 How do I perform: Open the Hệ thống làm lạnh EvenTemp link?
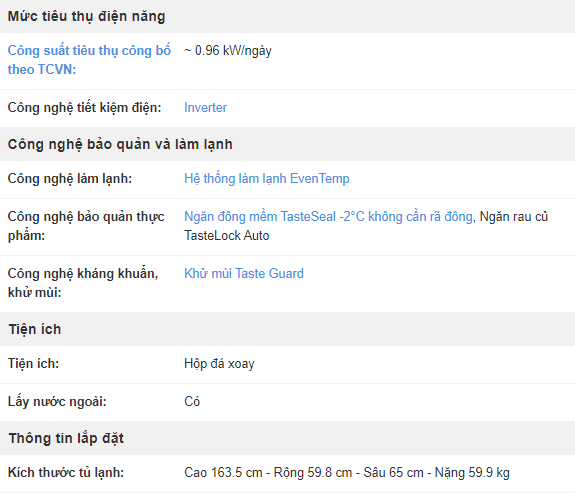(267, 179)
